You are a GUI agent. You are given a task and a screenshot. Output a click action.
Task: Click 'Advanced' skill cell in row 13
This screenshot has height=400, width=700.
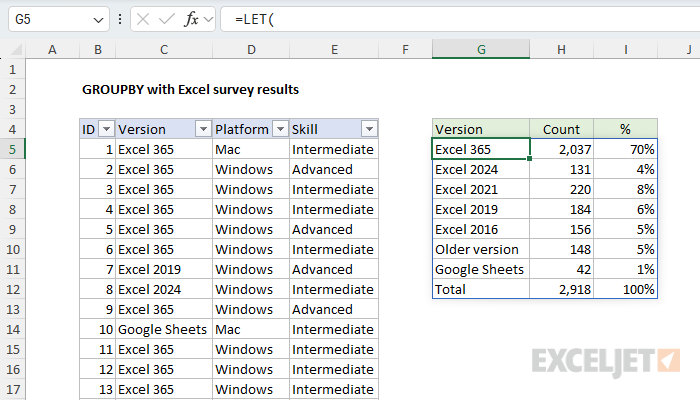pos(334,309)
